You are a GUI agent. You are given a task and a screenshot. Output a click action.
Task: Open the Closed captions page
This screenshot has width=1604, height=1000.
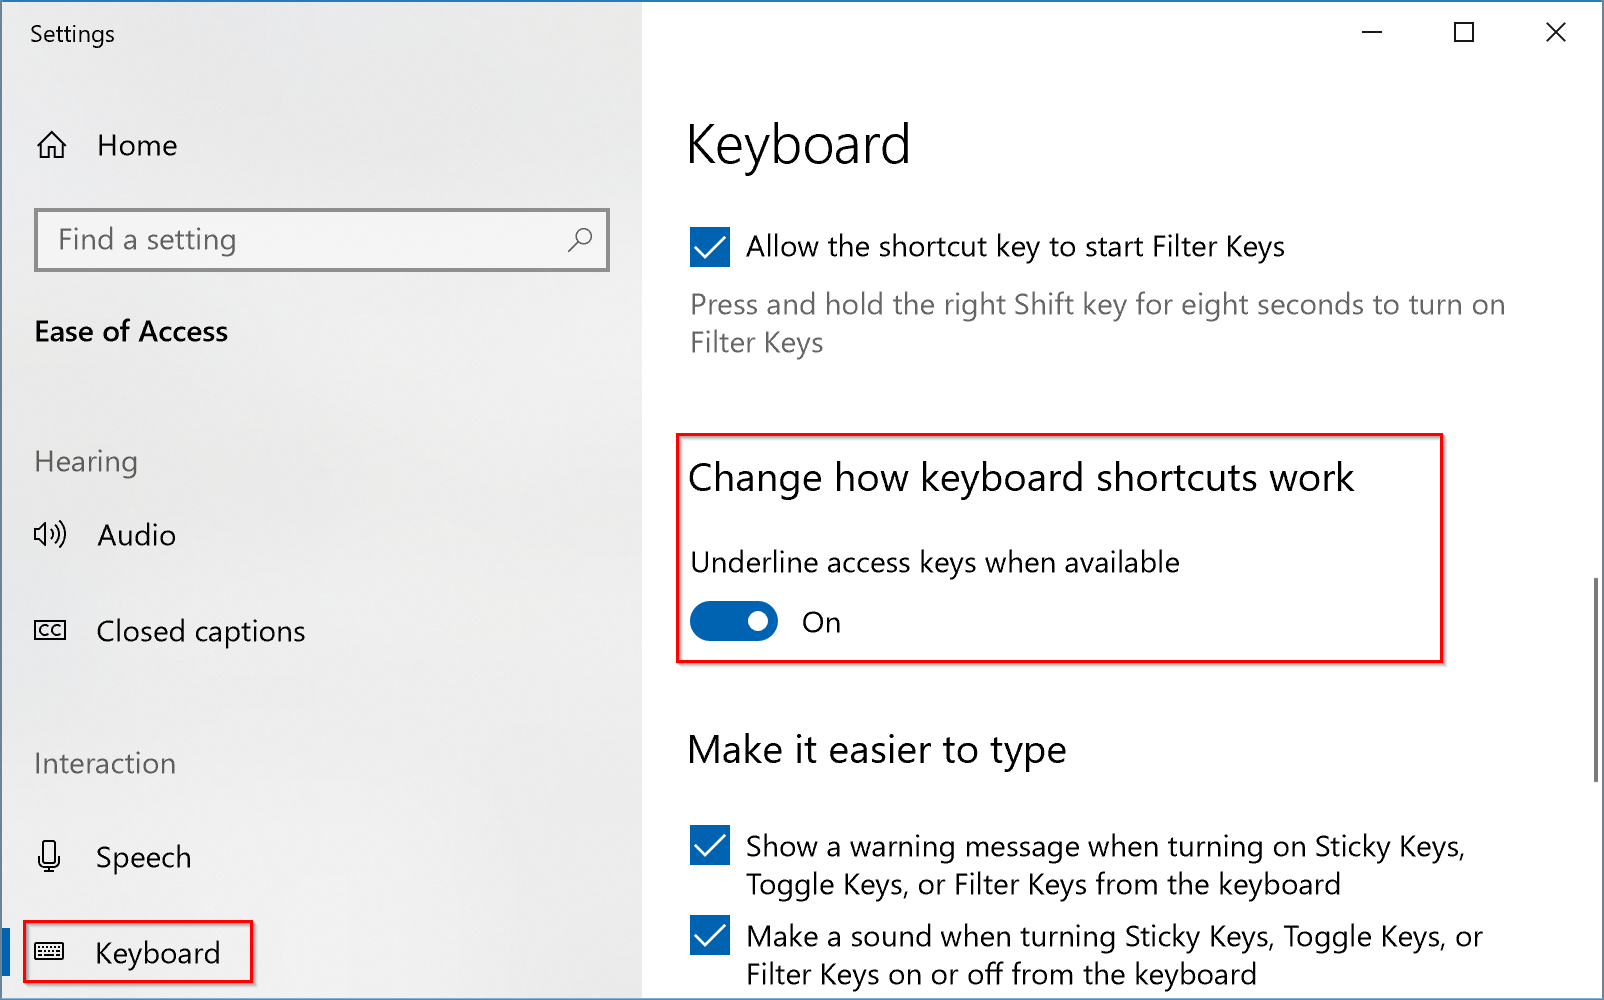click(200, 631)
